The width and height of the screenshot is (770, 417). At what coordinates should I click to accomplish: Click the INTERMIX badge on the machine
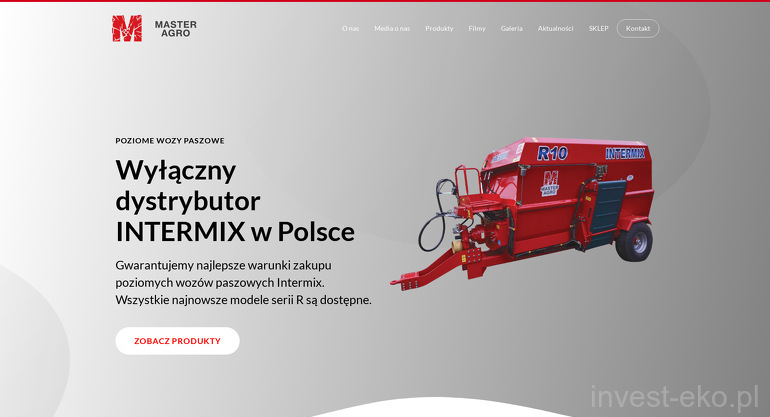(625, 153)
